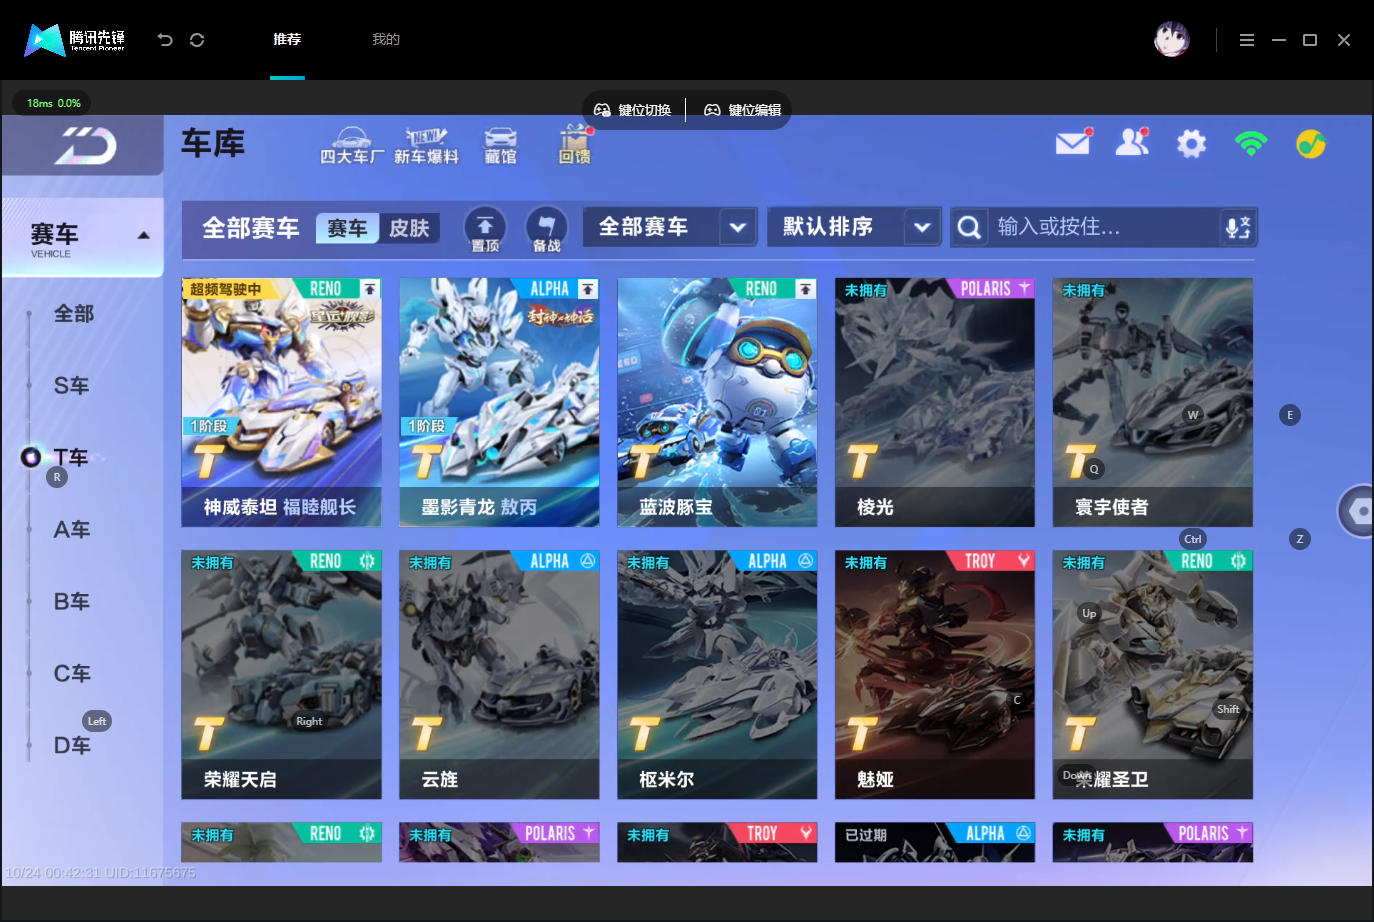The image size is (1374, 922).
Task: Click the search magnifier icon
Action: tap(969, 227)
